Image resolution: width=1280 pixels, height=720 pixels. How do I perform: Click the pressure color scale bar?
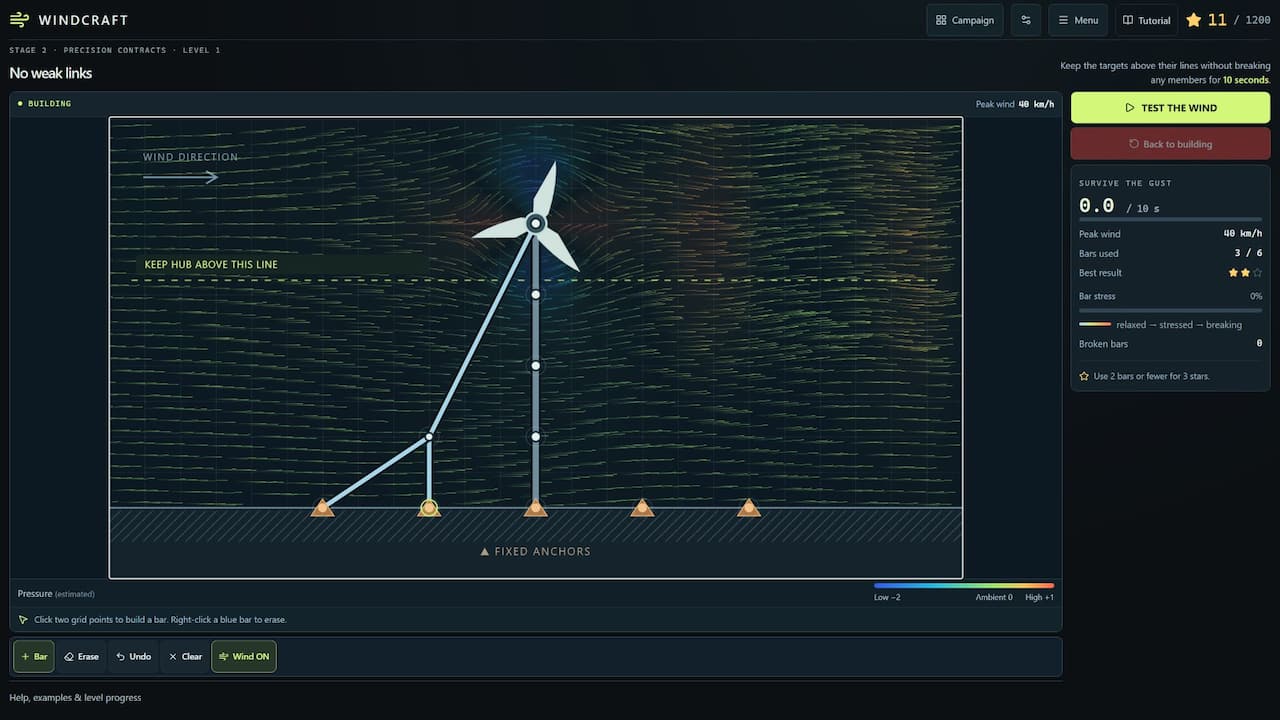coord(964,585)
